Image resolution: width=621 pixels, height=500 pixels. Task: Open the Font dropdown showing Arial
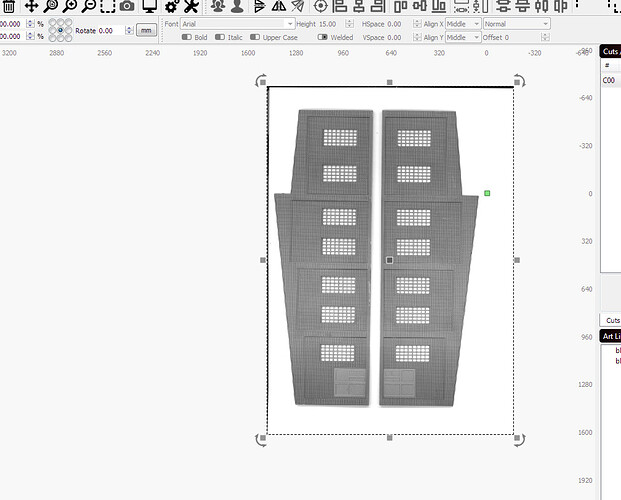tap(238, 24)
